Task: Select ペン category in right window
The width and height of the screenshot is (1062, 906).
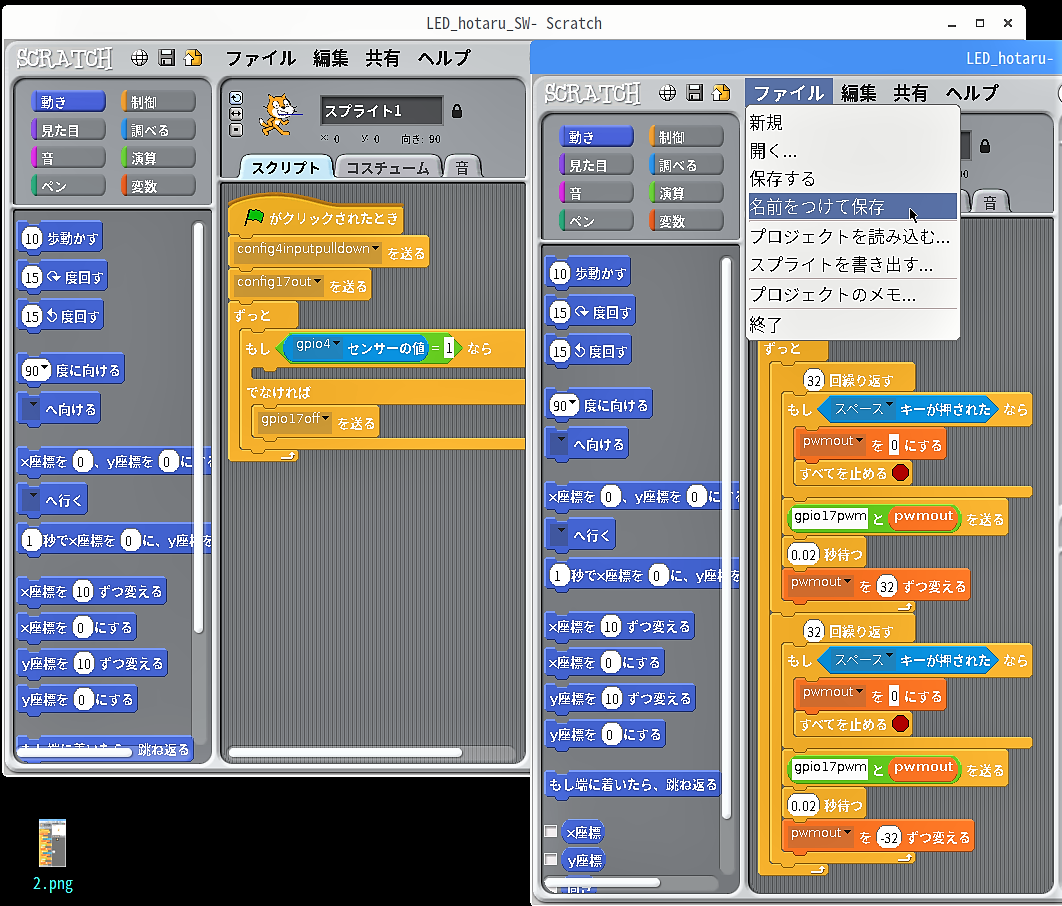Action: tap(597, 221)
